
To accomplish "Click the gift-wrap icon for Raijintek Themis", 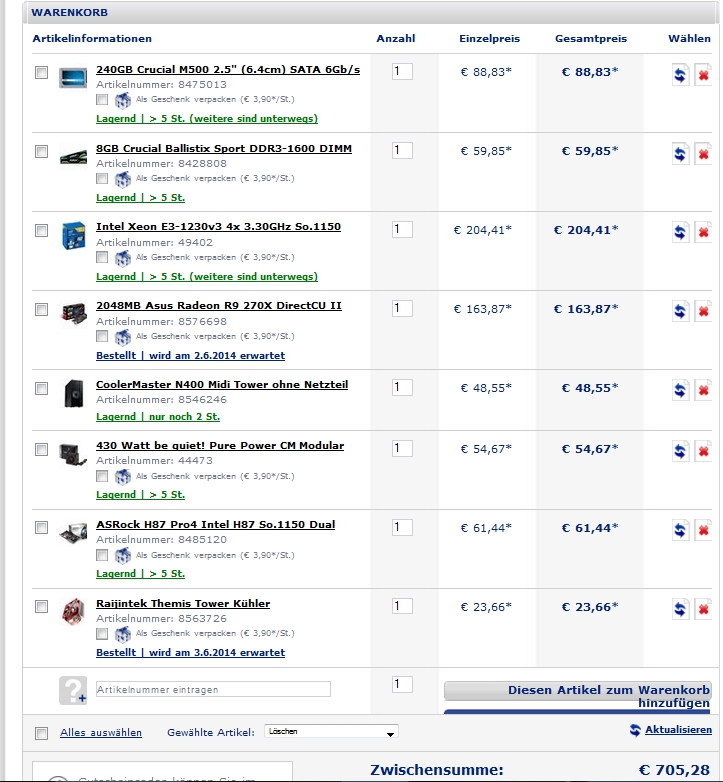I will (x=123, y=634).
